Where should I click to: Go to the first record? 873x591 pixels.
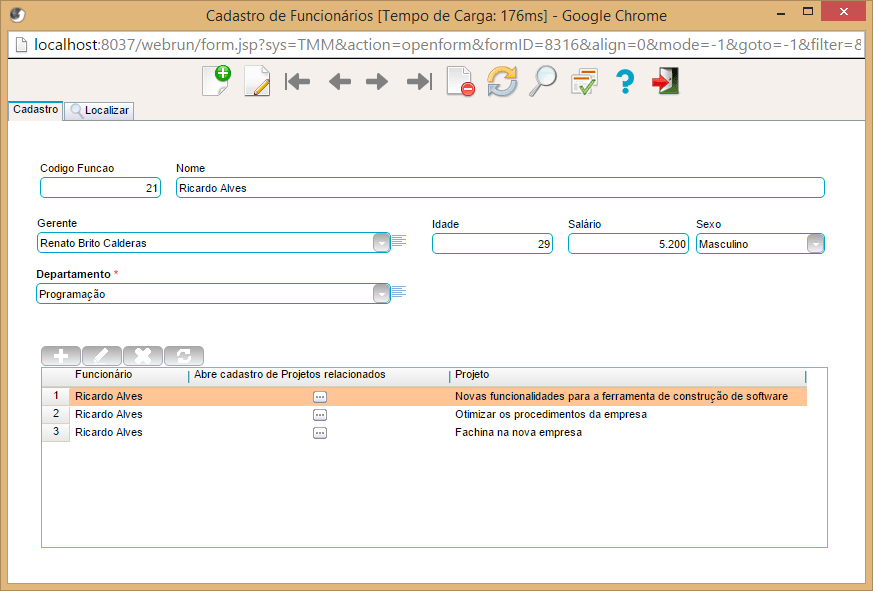(x=298, y=82)
